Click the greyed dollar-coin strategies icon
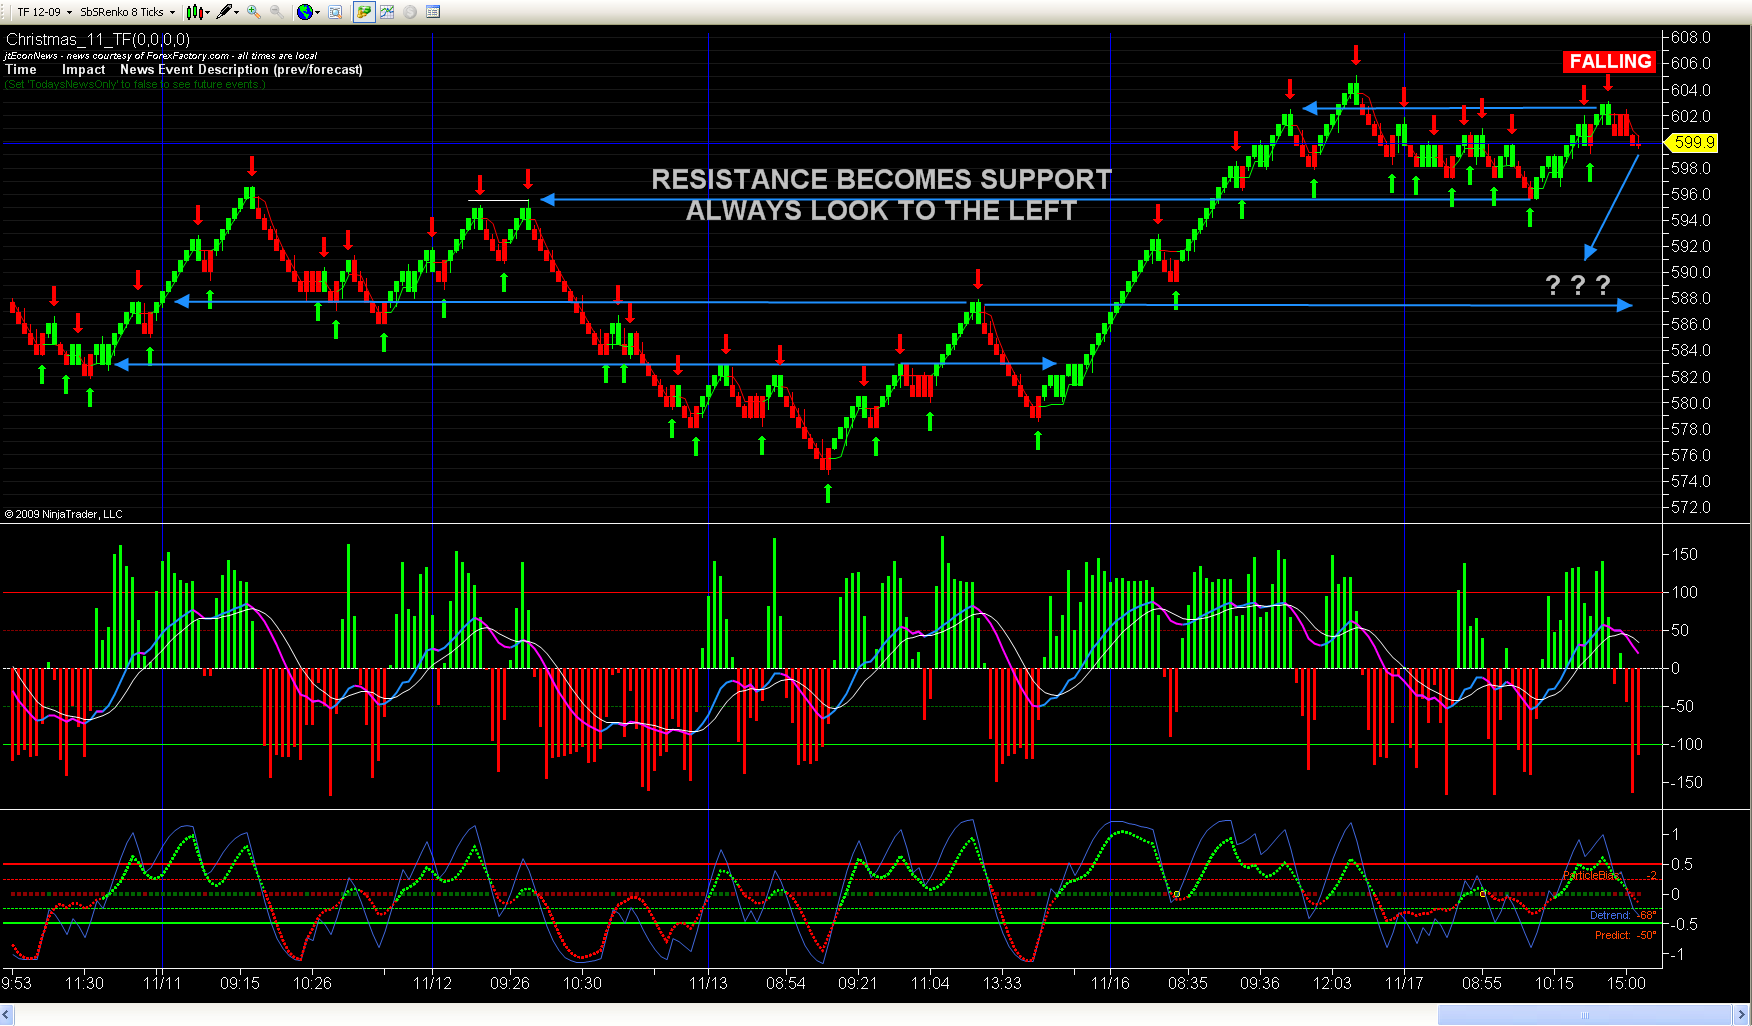Viewport: 1752px width, 1026px height. pos(410,12)
